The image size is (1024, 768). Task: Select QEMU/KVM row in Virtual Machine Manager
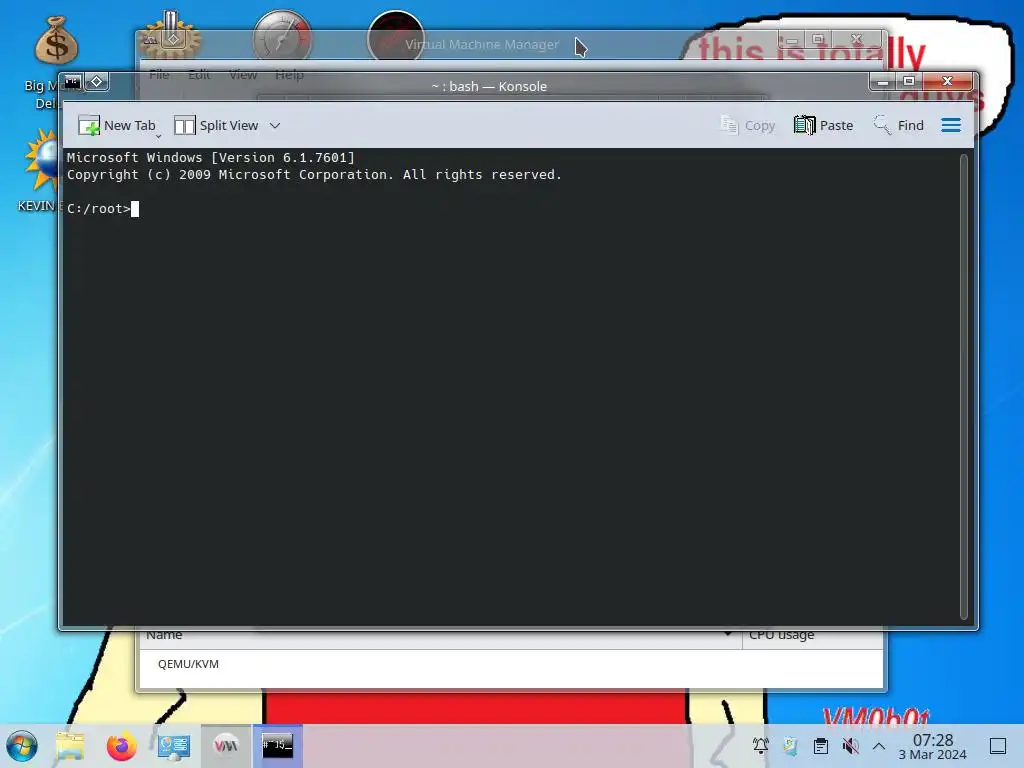click(511, 664)
